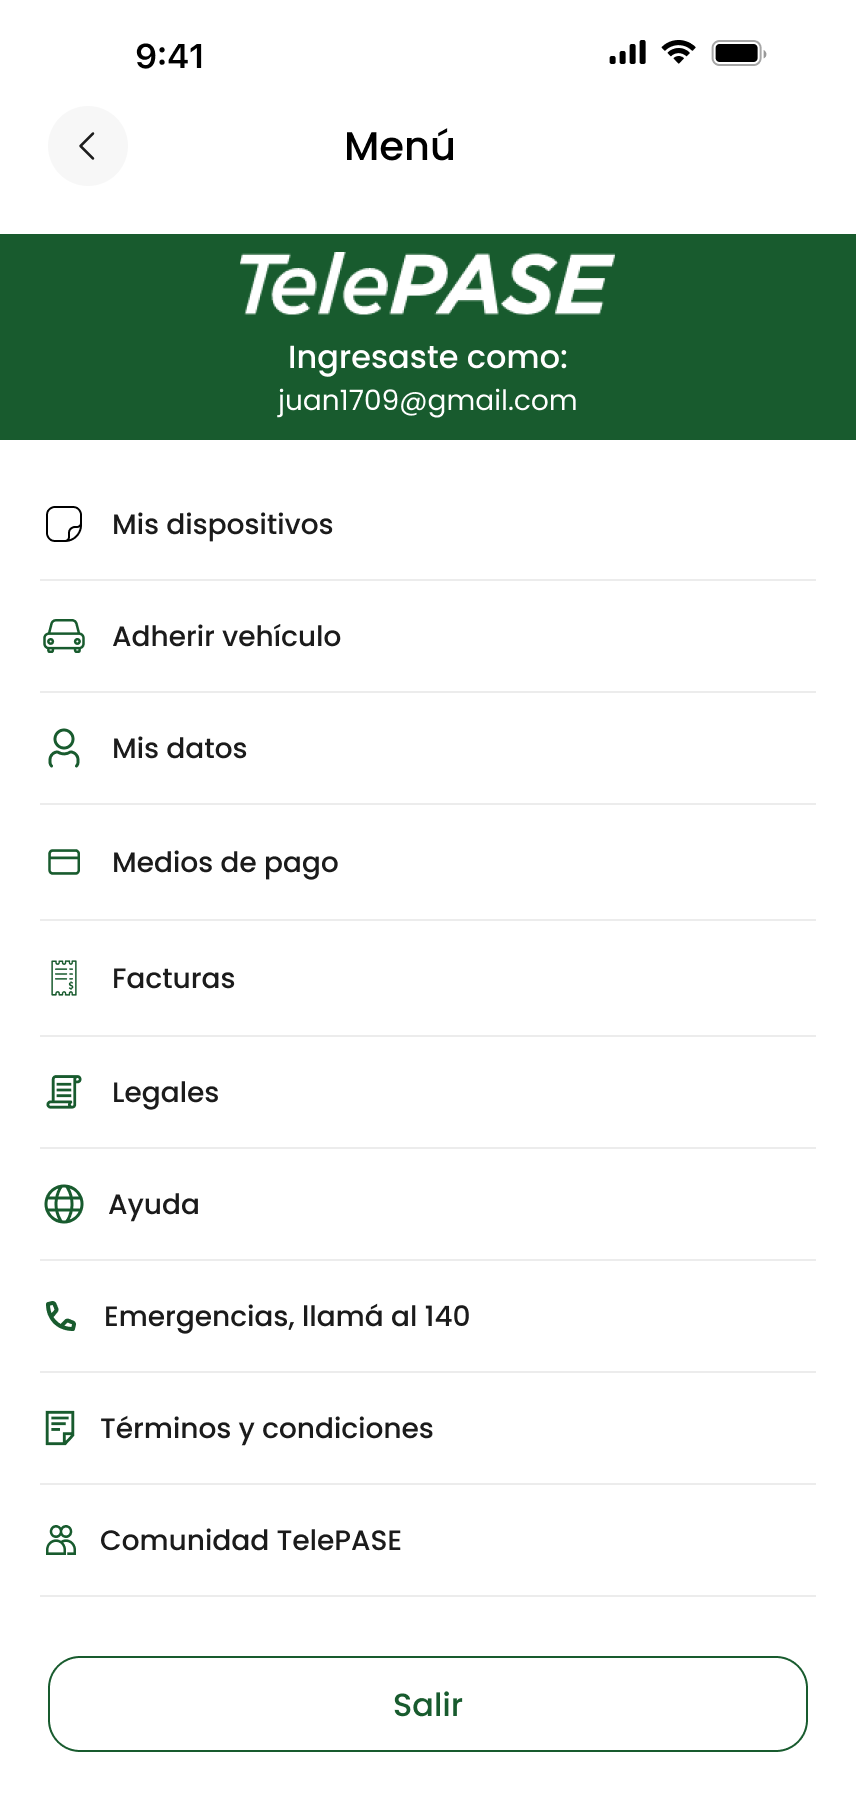
Task: Tap the globe icon beside Ayuda
Action: [64, 1204]
